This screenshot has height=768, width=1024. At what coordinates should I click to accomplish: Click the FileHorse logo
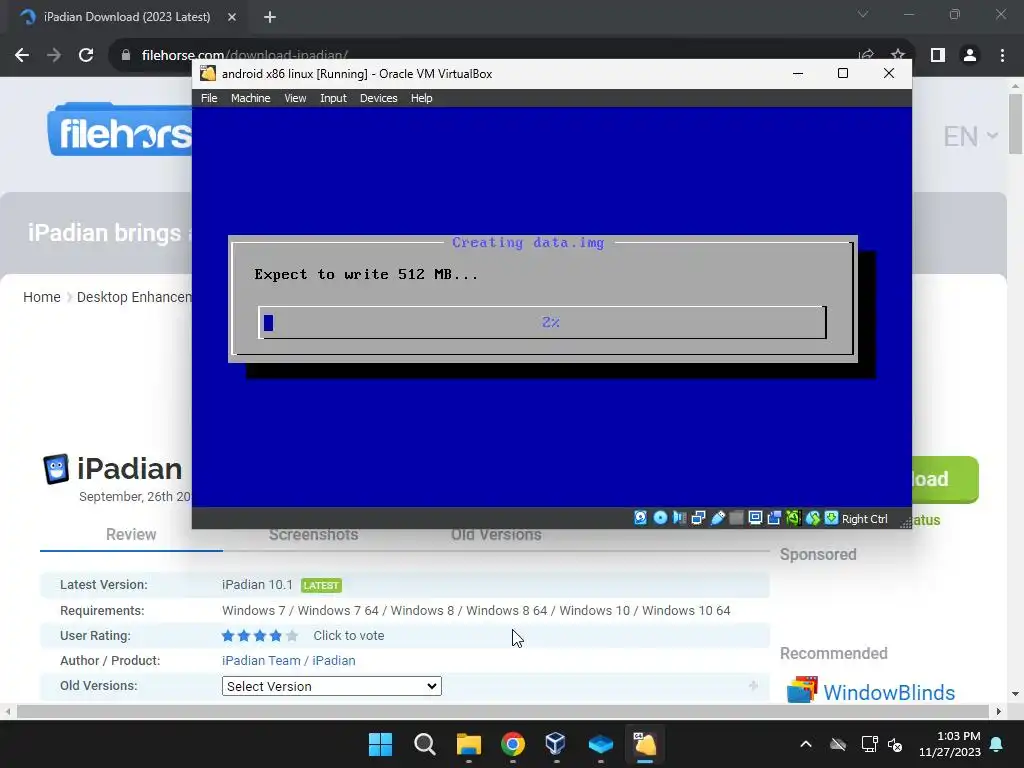[120, 131]
